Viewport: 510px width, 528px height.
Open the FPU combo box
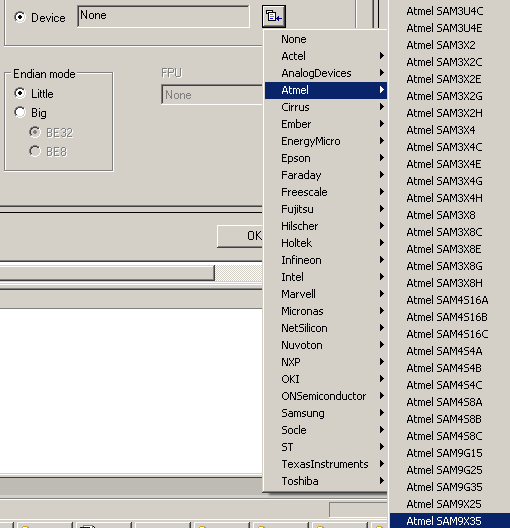point(212,95)
